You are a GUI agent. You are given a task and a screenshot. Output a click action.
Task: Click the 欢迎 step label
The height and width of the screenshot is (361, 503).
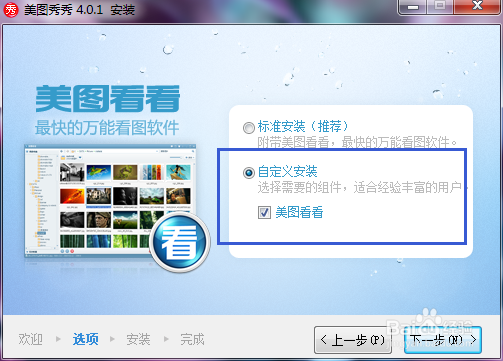click(30, 339)
